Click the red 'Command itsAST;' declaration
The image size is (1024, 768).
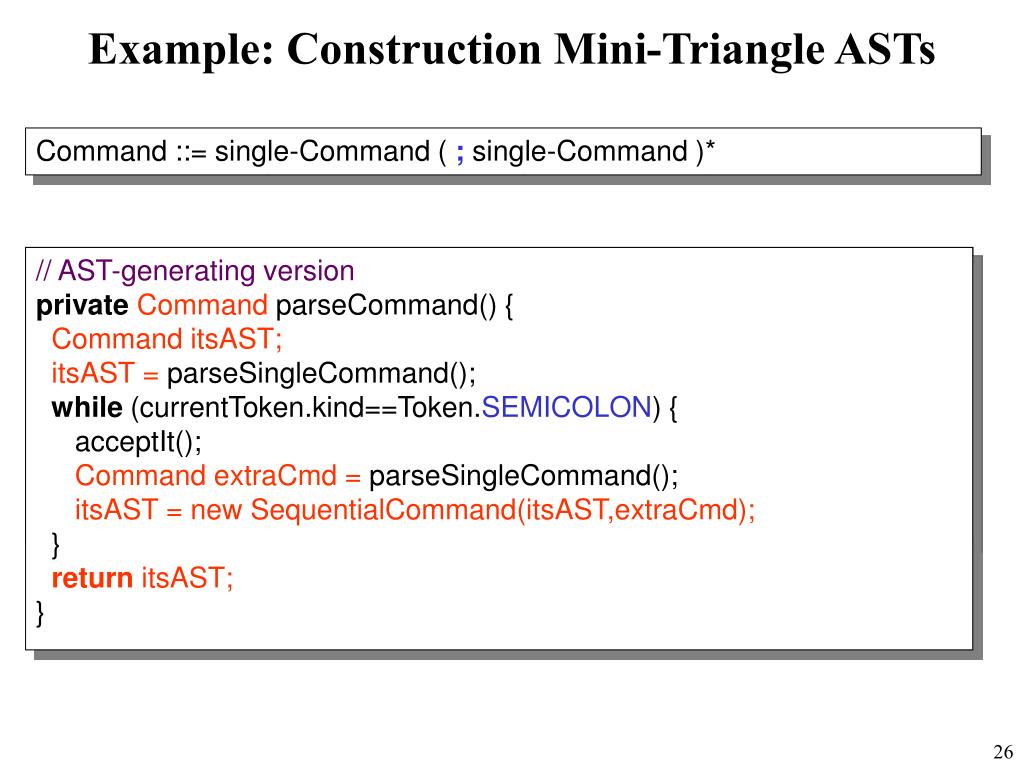[x=167, y=340]
